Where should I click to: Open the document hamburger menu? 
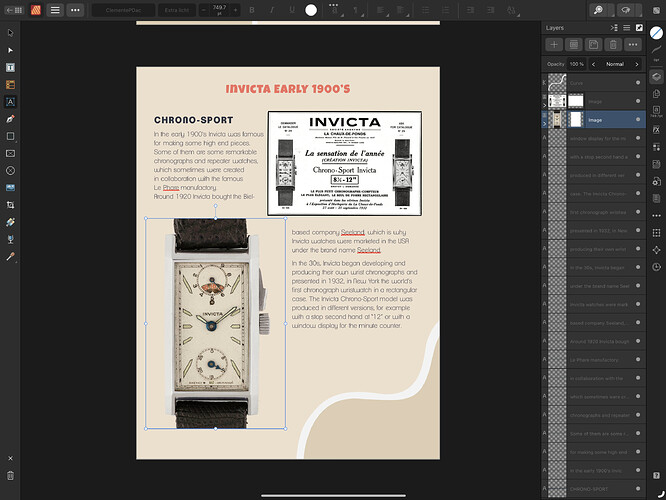[55, 10]
